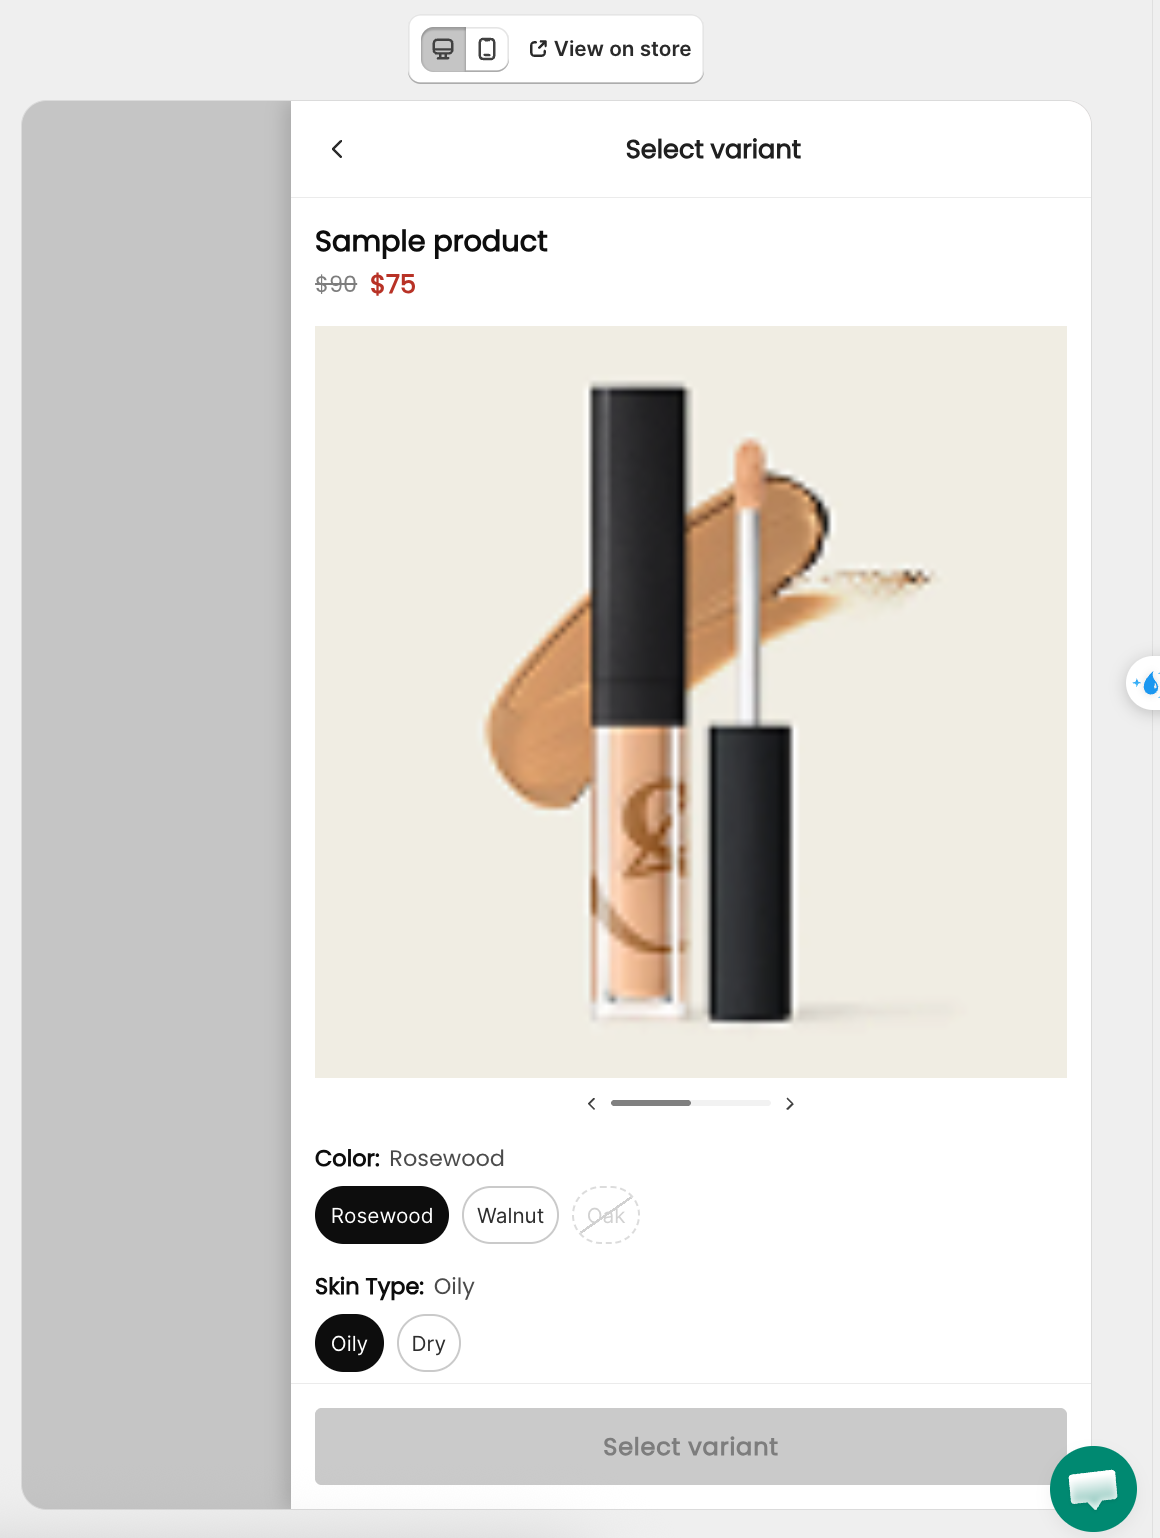Open View on store link

point(610,49)
